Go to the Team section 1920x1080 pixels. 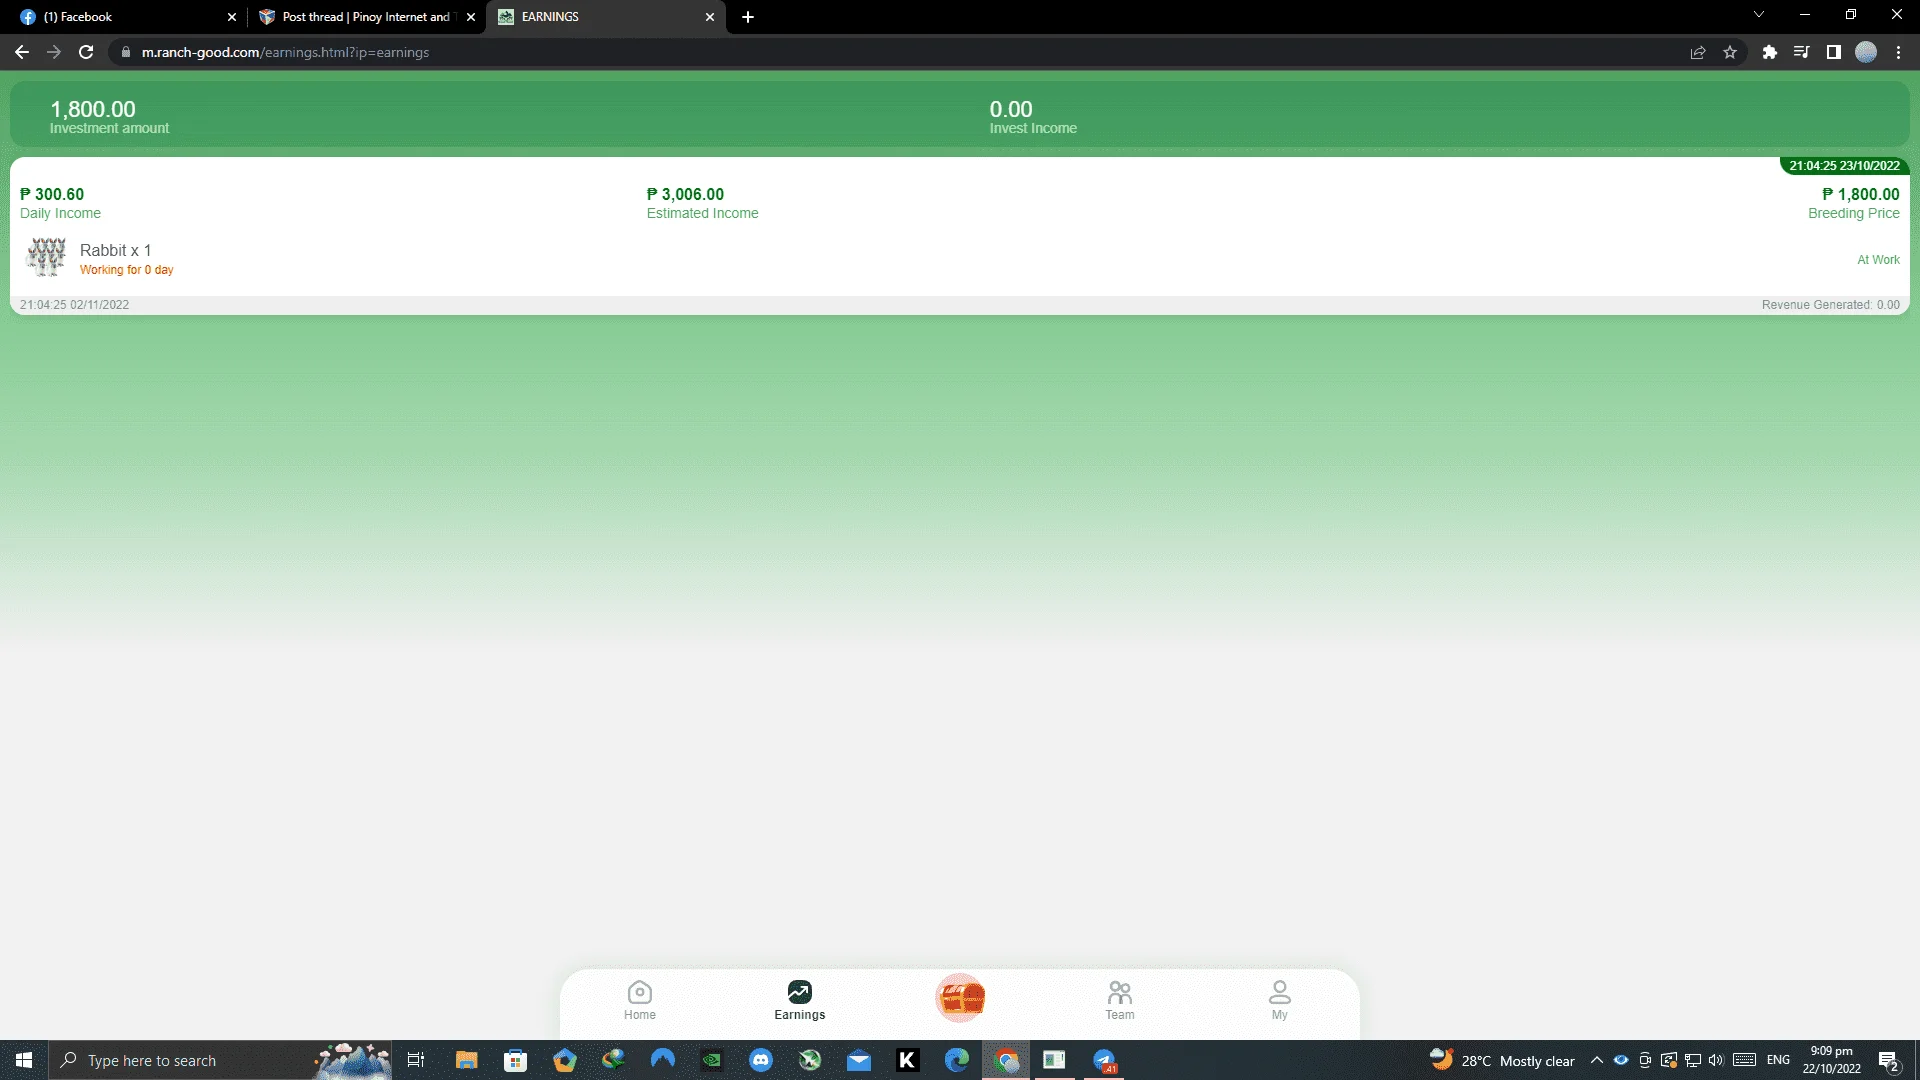click(1120, 1000)
